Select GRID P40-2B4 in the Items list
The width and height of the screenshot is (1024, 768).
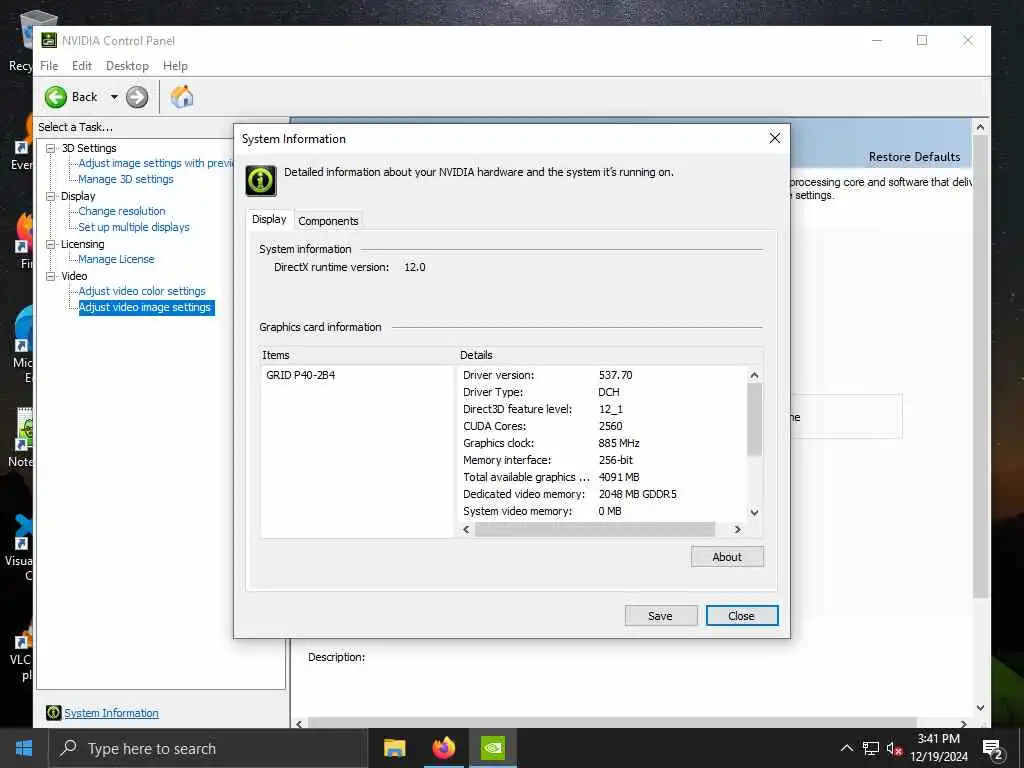[x=300, y=376]
